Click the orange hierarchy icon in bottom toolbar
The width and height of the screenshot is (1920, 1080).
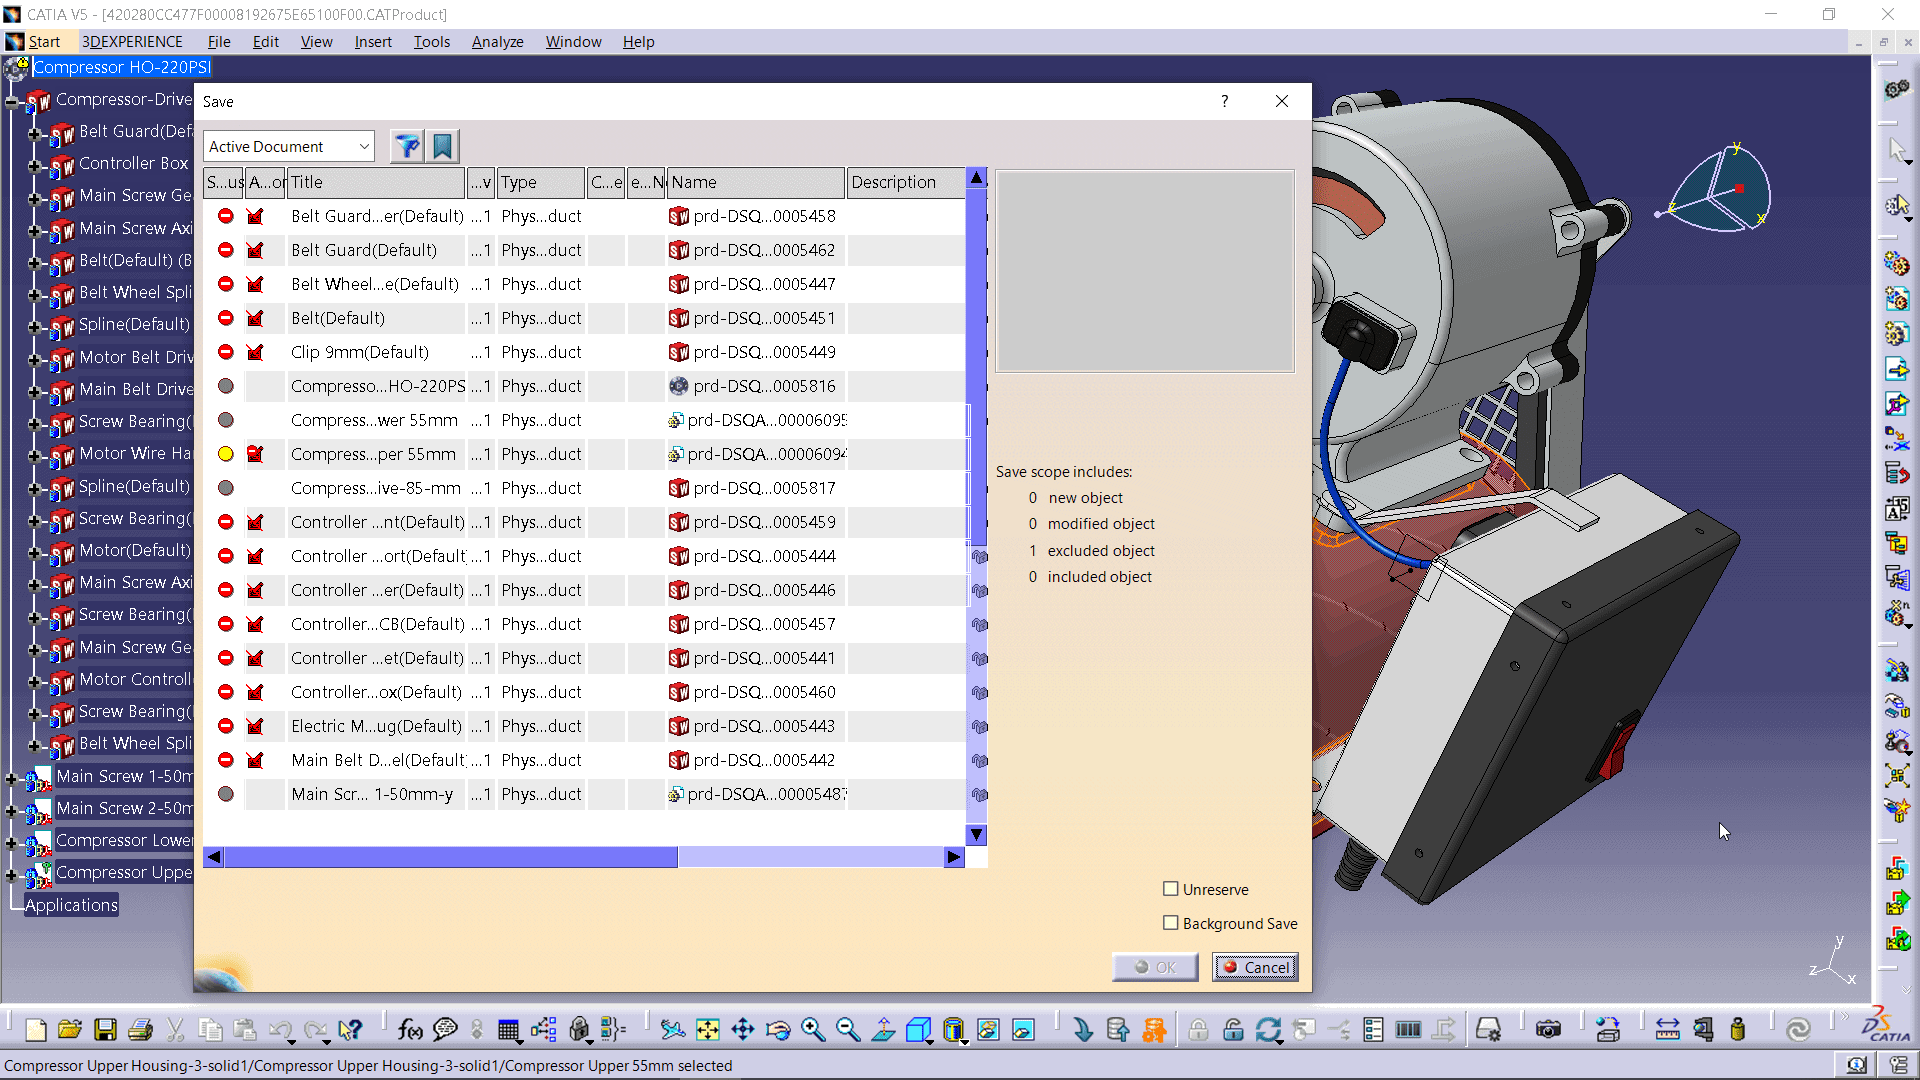pyautogui.click(x=1154, y=1029)
